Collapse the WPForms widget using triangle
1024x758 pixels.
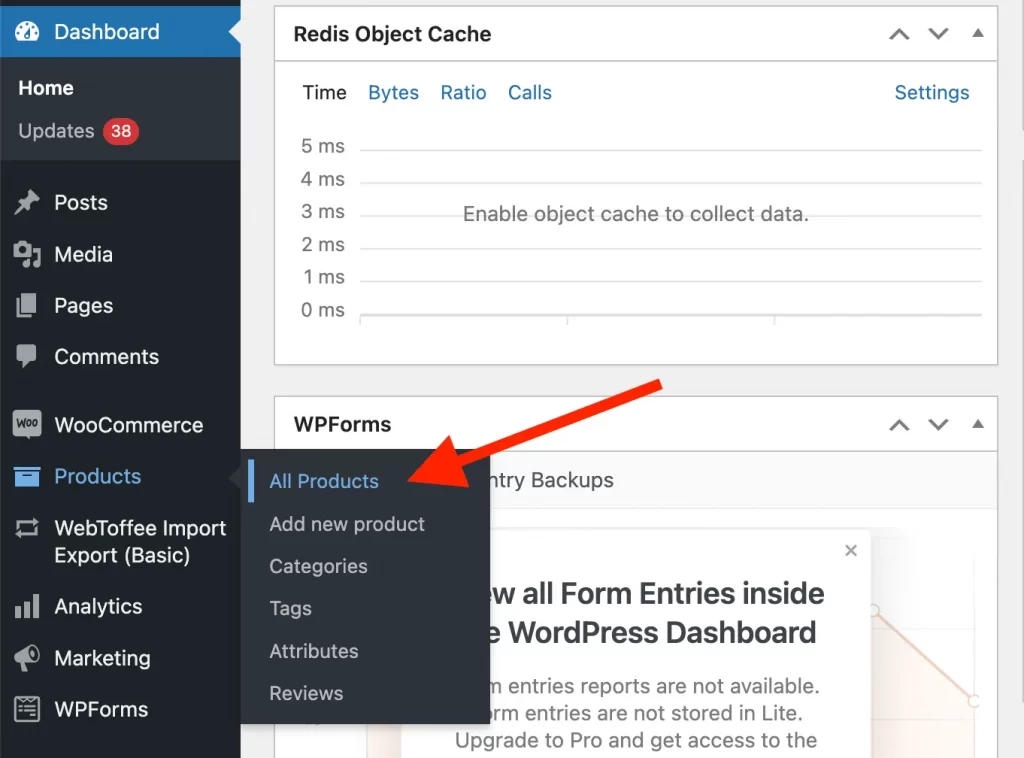978,425
